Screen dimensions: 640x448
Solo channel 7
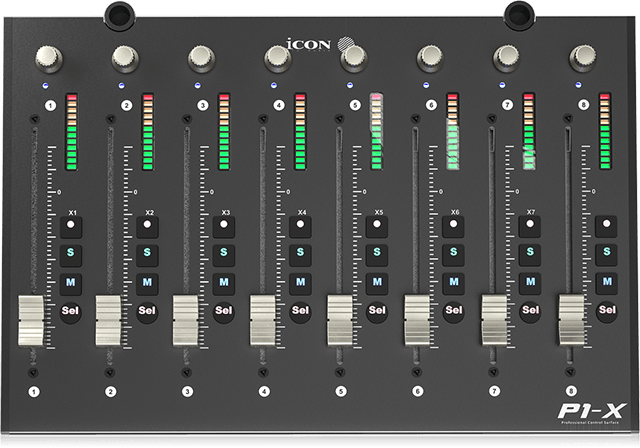pos(530,254)
